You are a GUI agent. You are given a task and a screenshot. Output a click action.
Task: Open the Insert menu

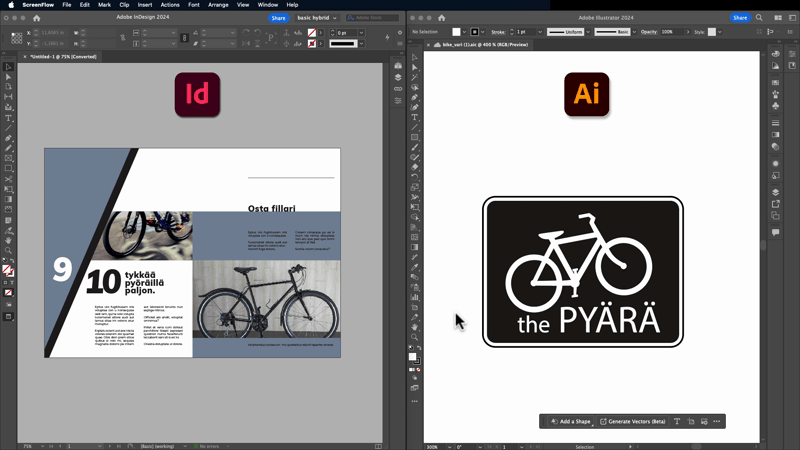(145, 5)
